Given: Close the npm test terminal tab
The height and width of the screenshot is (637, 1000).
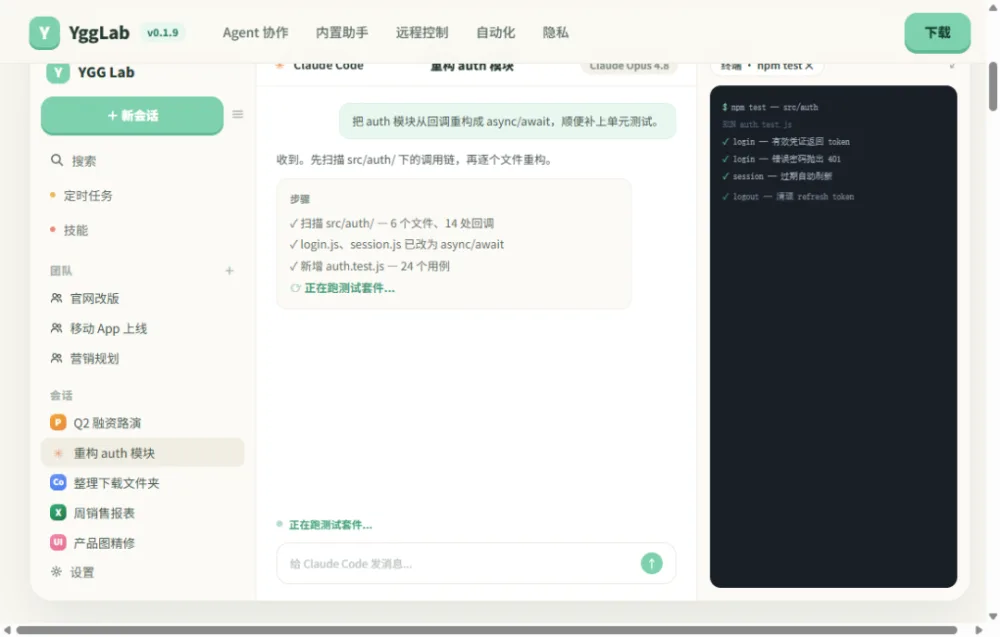Looking at the screenshot, I should click(809, 66).
